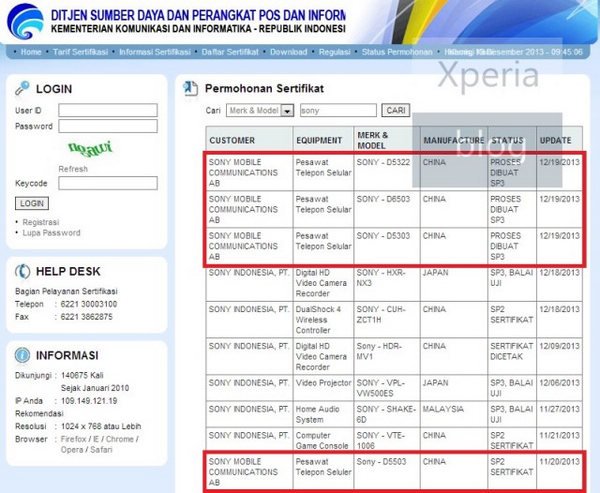Select the SONY - SHAKE-6D cell
The image size is (600, 493).
[x=386, y=415]
